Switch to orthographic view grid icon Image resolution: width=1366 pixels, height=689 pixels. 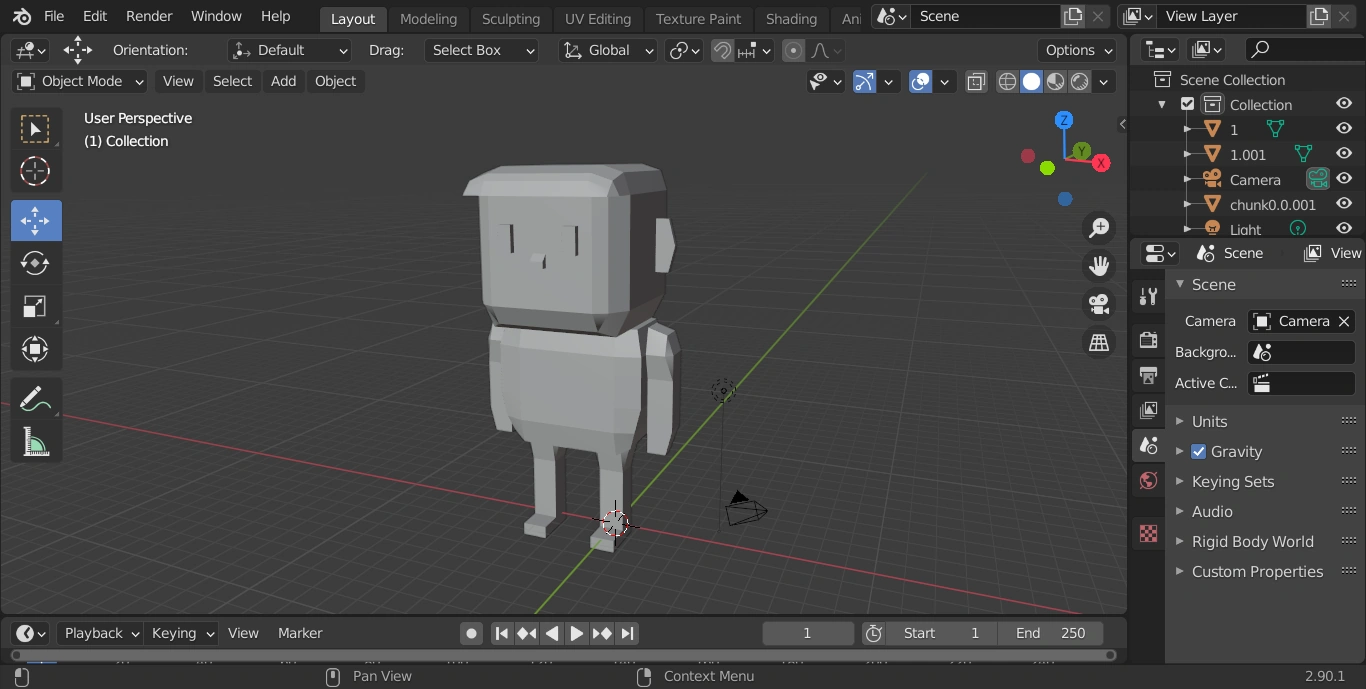point(1099,342)
